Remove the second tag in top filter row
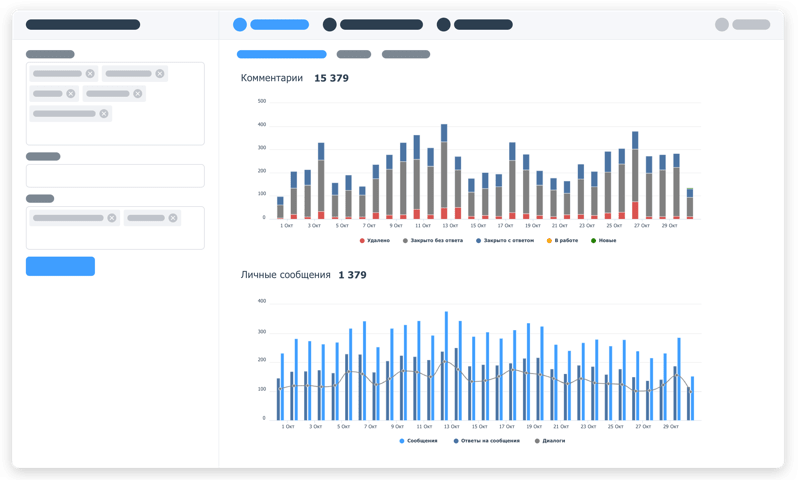This screenshot has height=480, width=798. [160, 74]
